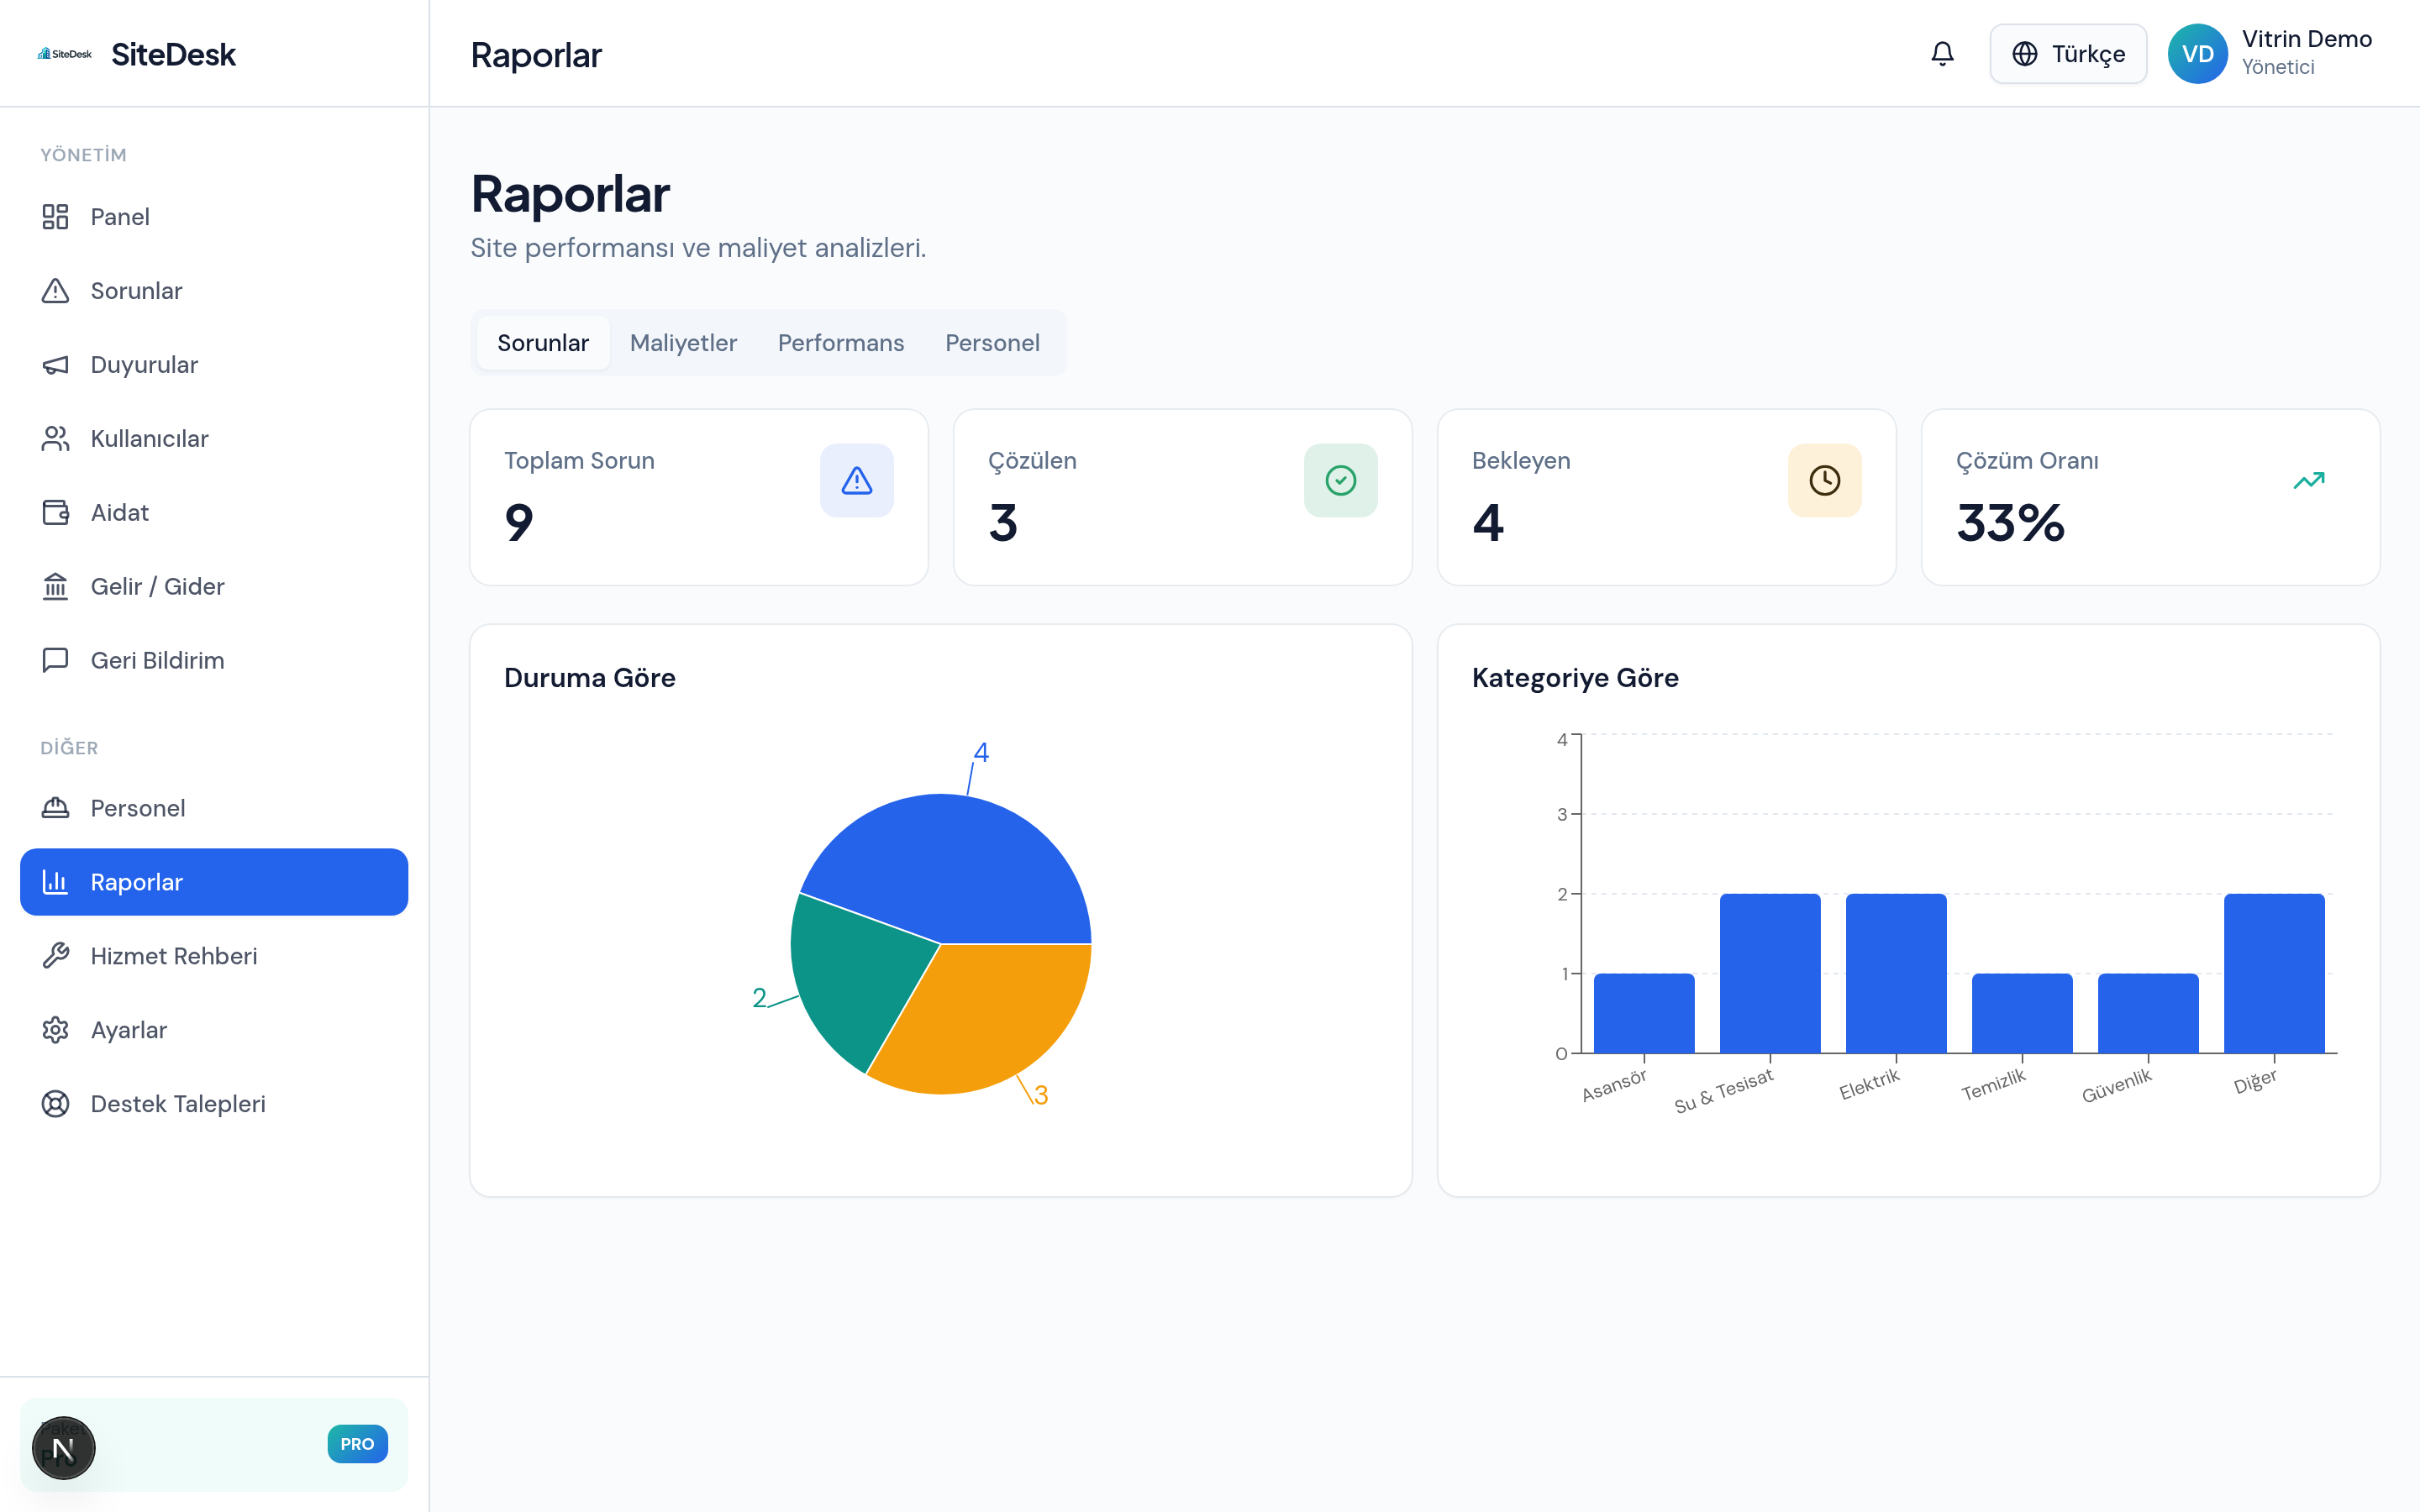Open the Vitrin Demo user menu
This screenshot has height=1512, width=2420.
tap(2271, 54)
